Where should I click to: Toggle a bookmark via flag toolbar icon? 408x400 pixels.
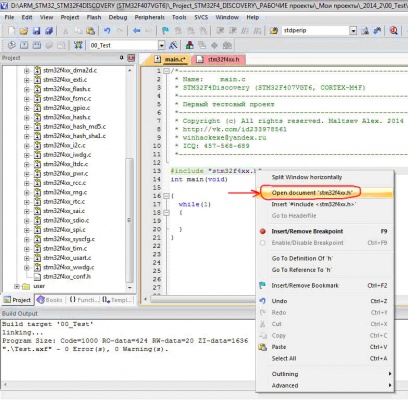coord(165,31)
